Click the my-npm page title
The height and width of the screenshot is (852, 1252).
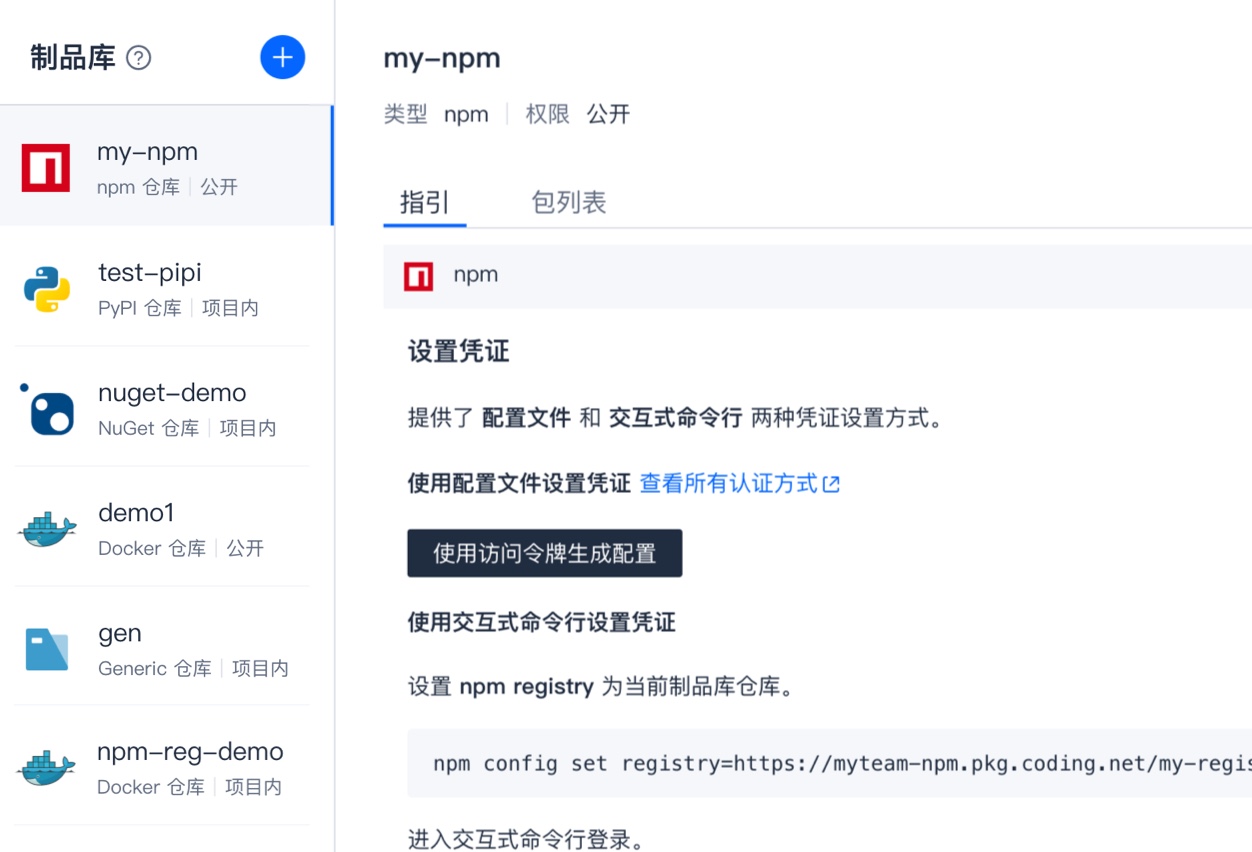coord(442,58)
